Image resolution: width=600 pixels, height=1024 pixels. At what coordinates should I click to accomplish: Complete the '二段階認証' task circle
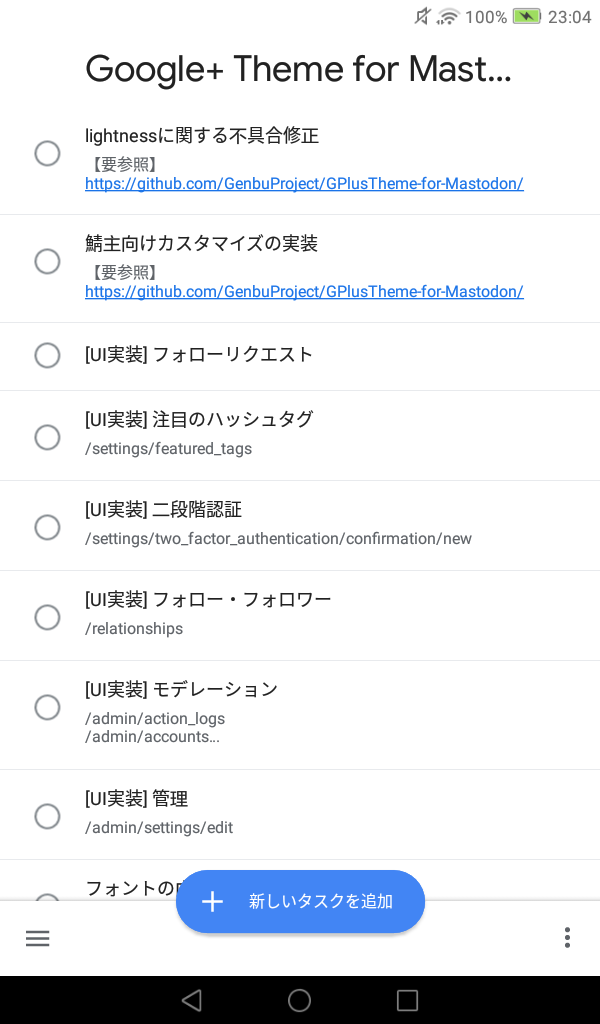(47, 527)
